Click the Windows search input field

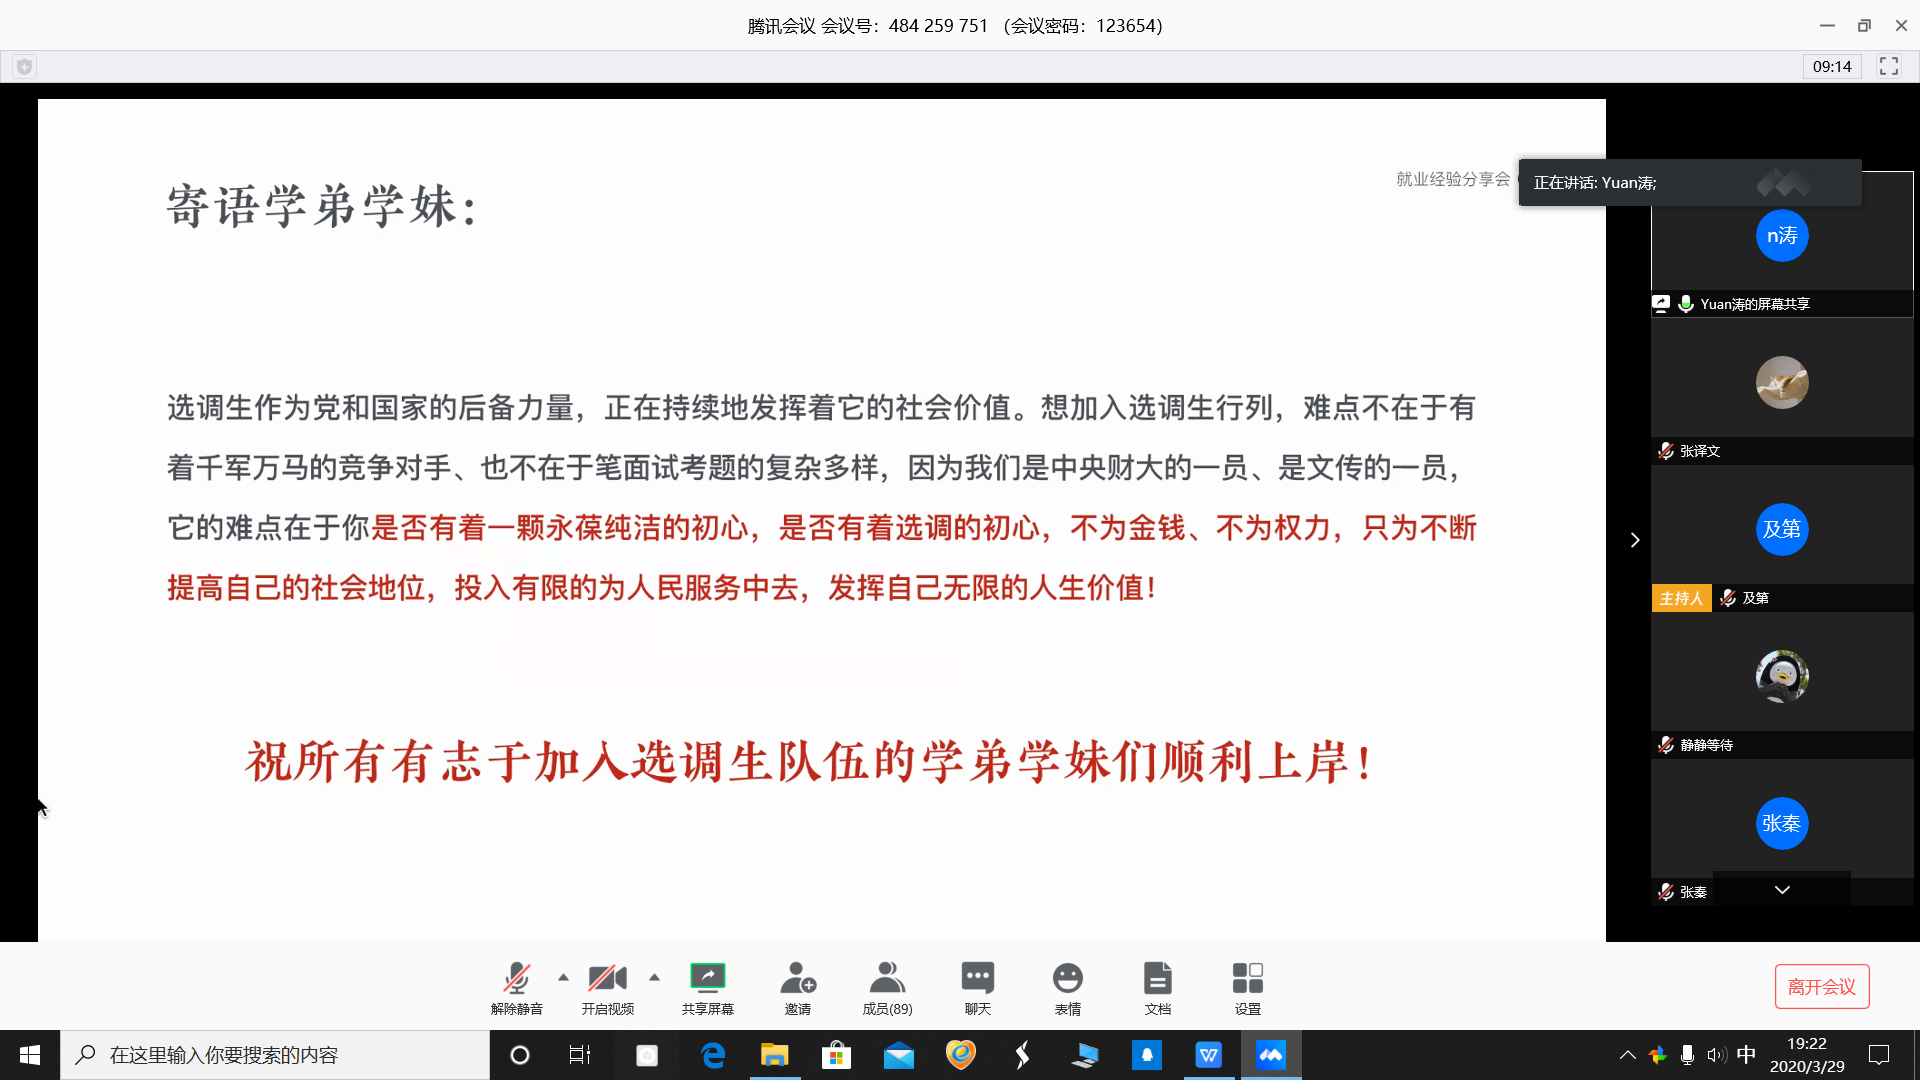[275, 1055]
